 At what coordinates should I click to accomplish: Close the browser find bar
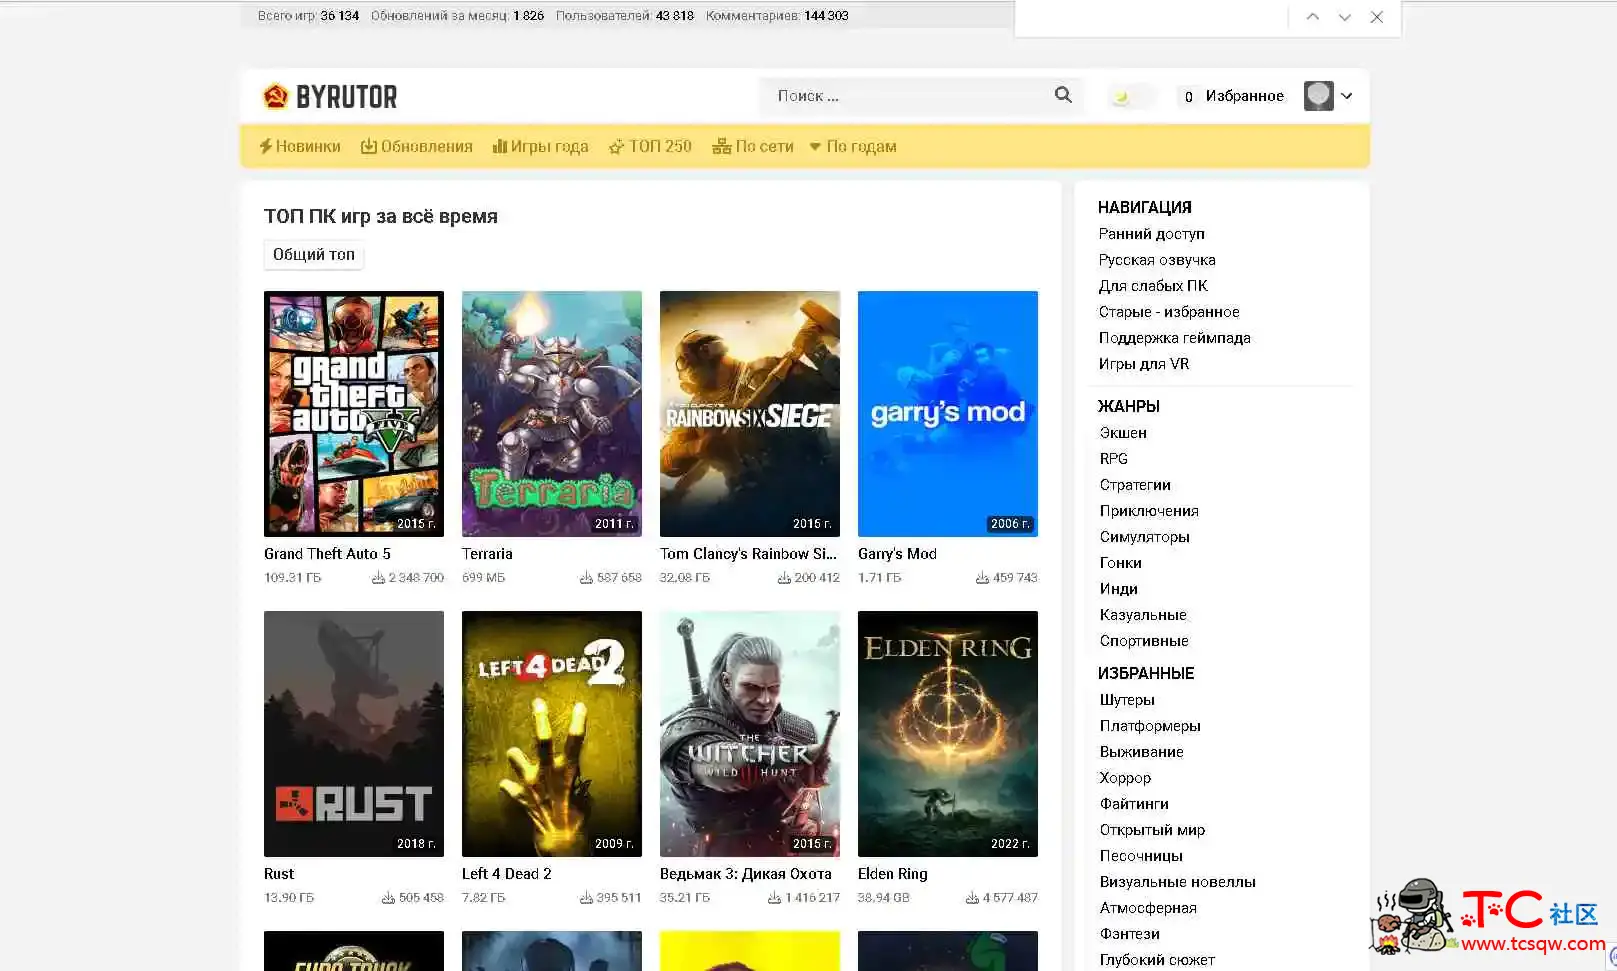[1377, 17]
